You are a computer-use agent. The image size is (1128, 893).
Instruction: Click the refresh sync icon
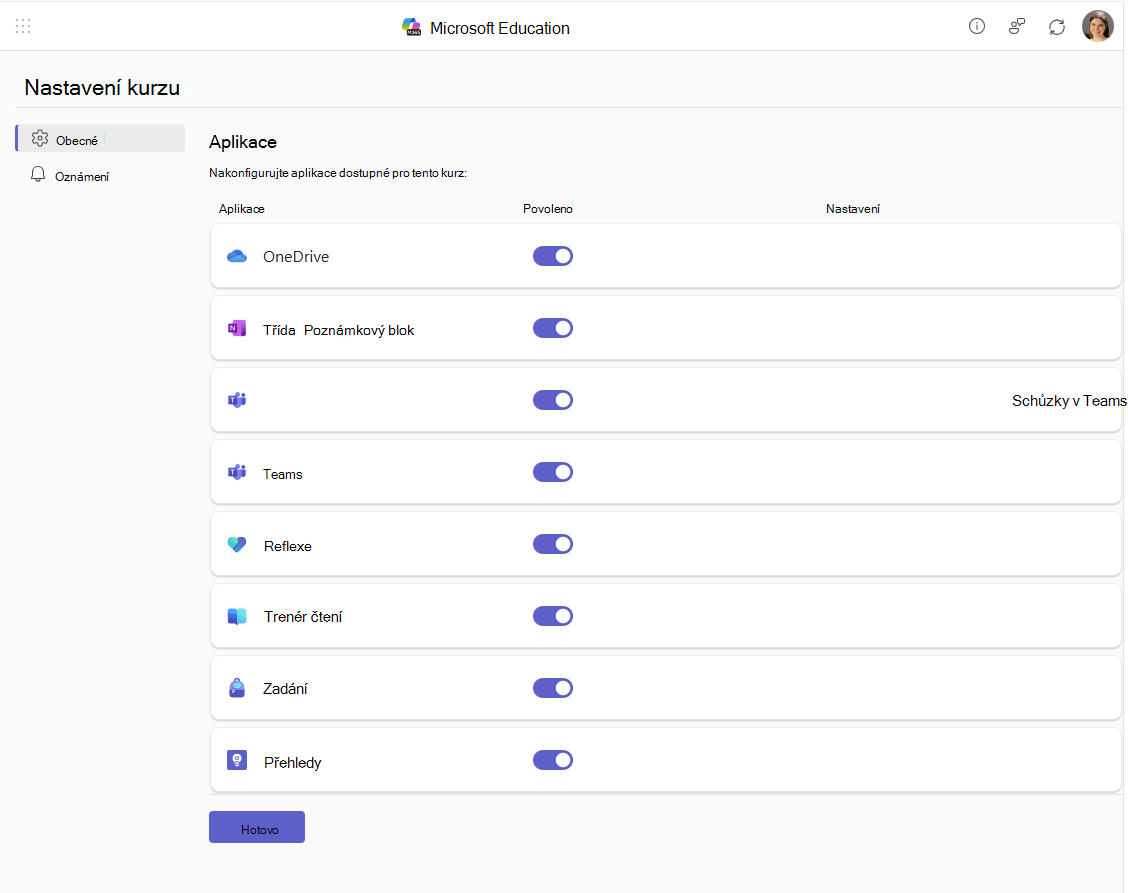(1057, 27)
